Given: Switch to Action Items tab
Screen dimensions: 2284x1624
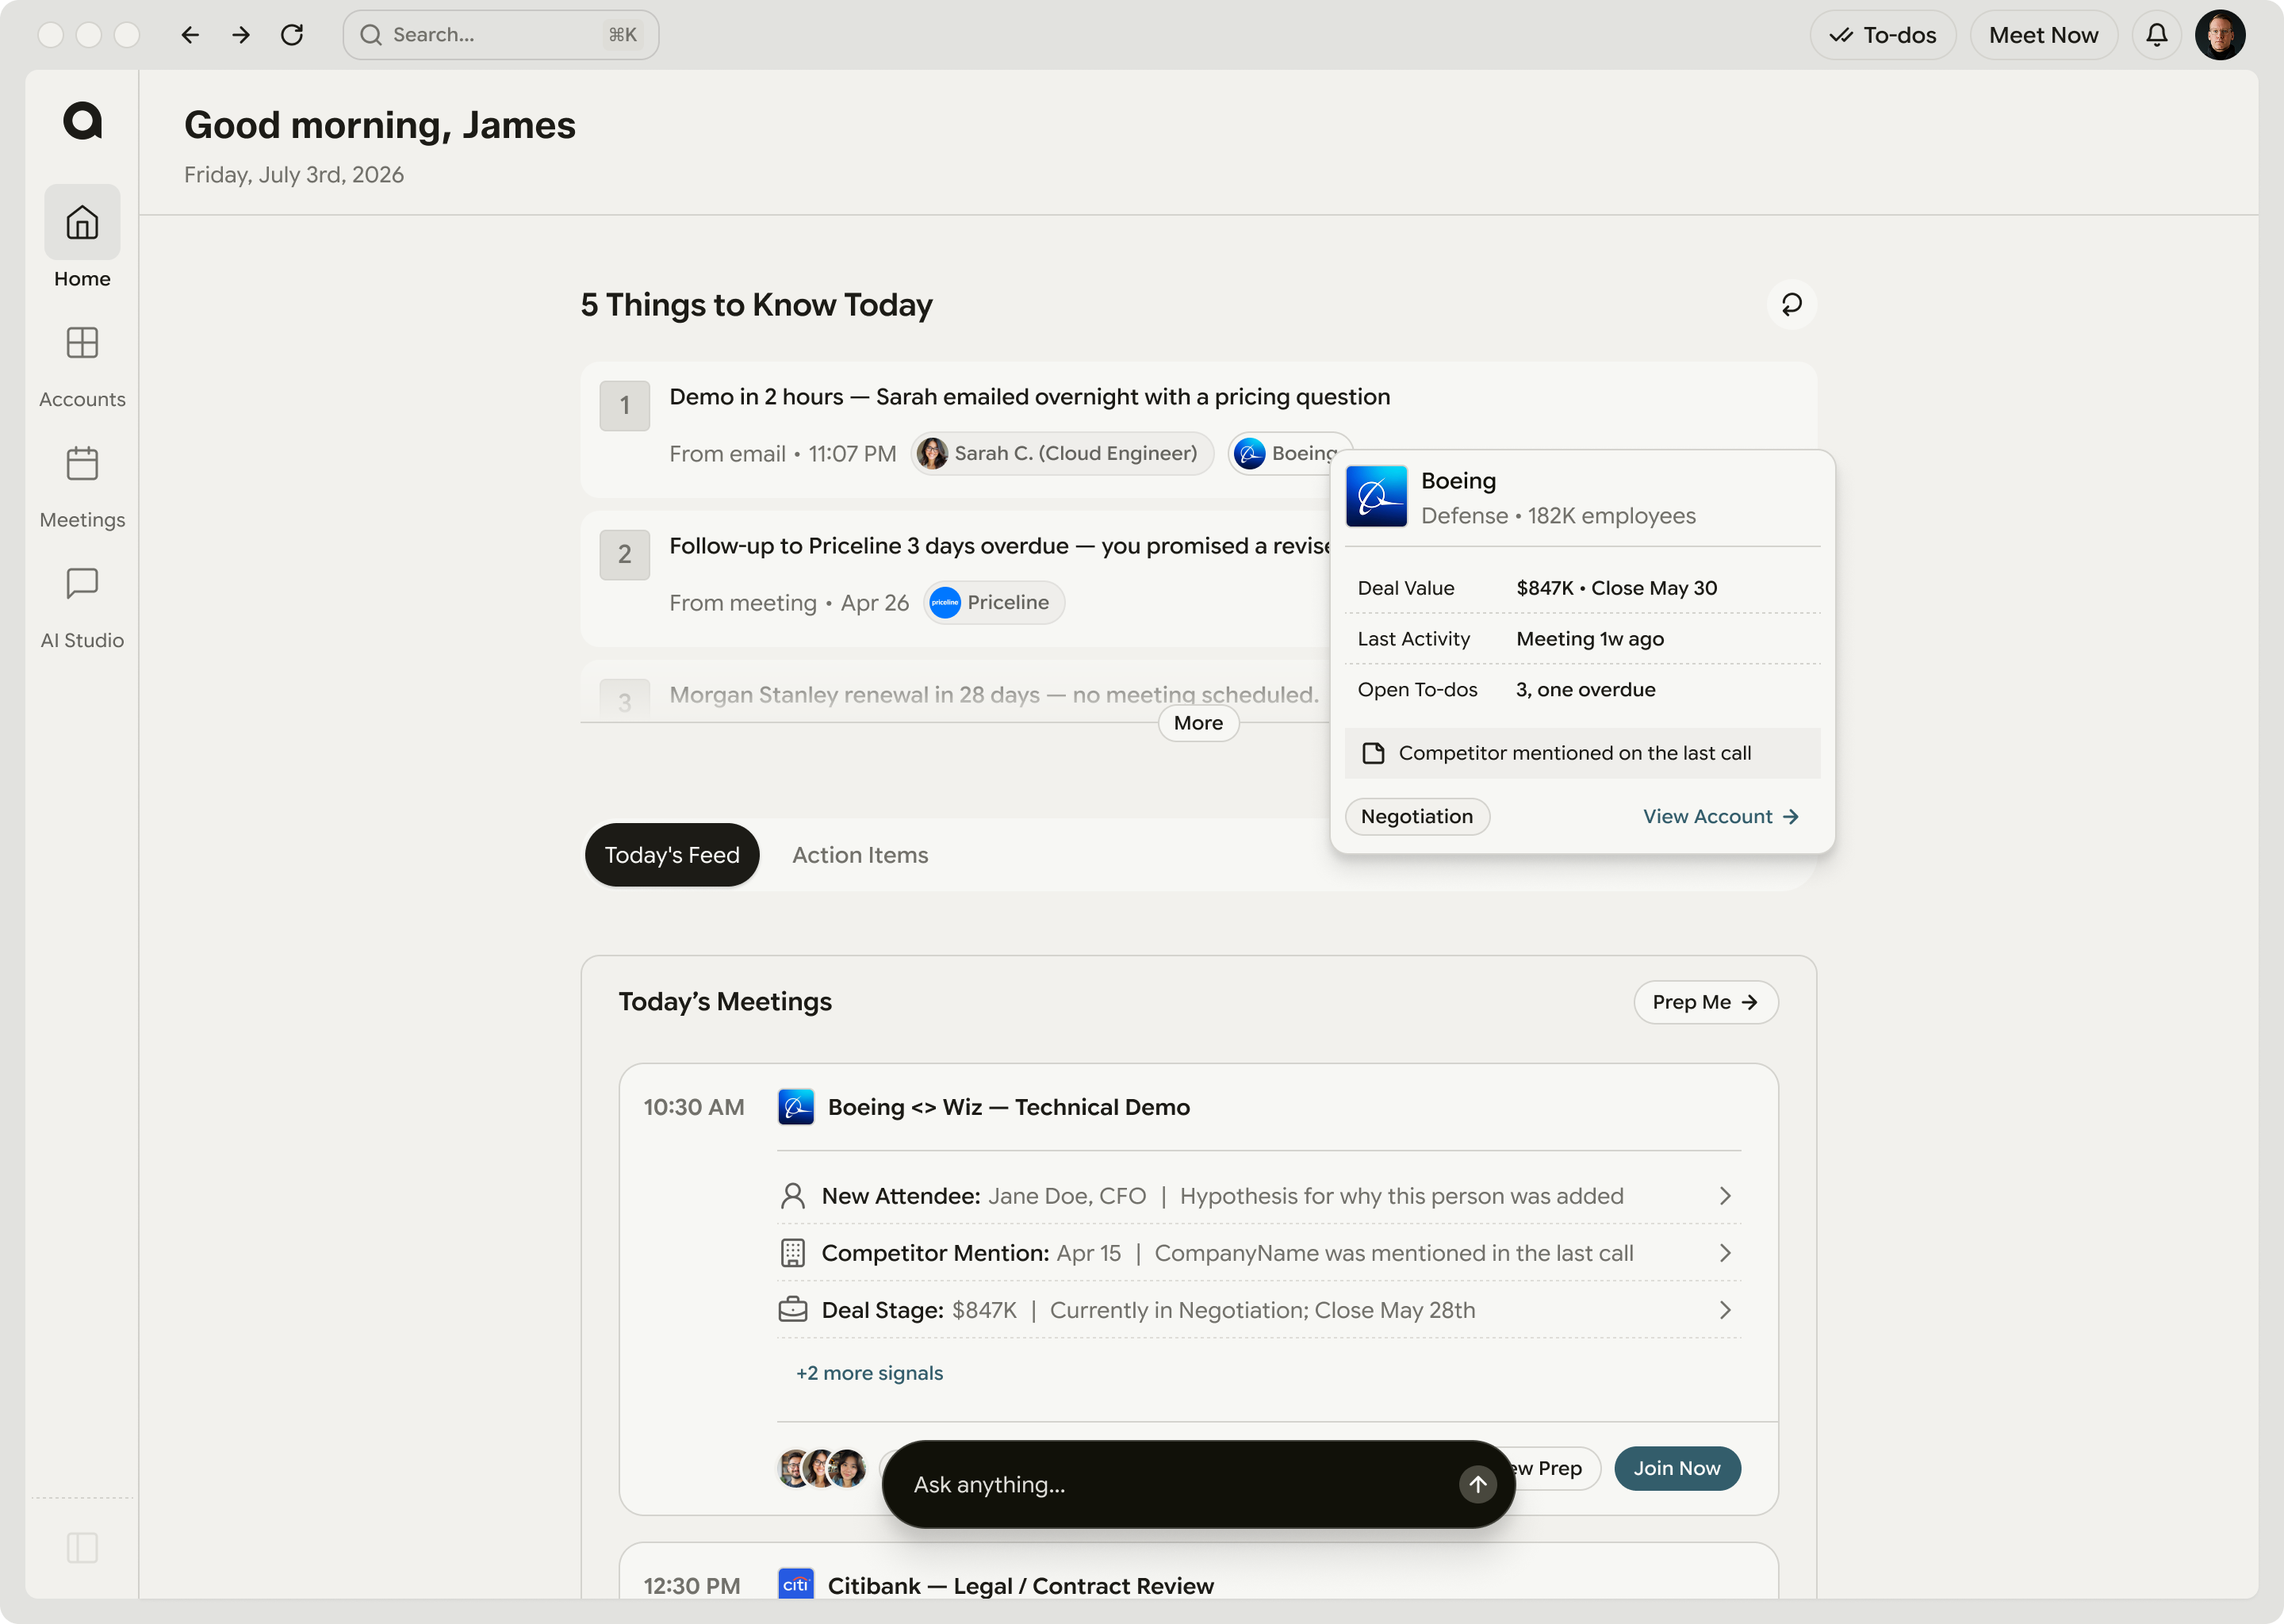Looking at the screenshot, I should 860,855.
